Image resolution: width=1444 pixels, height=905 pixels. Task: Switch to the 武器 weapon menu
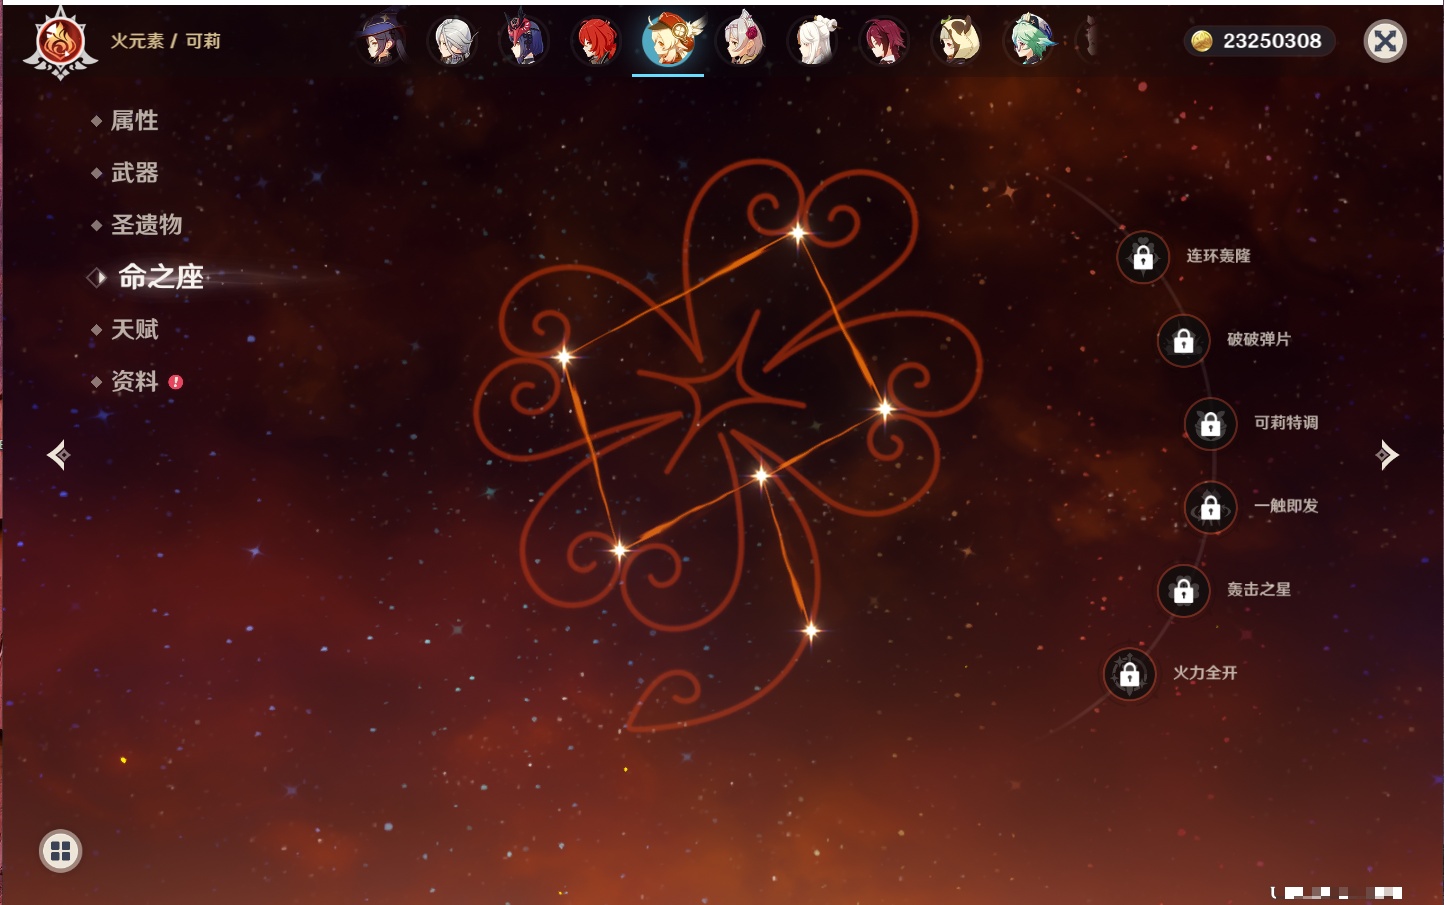(134, 173)
